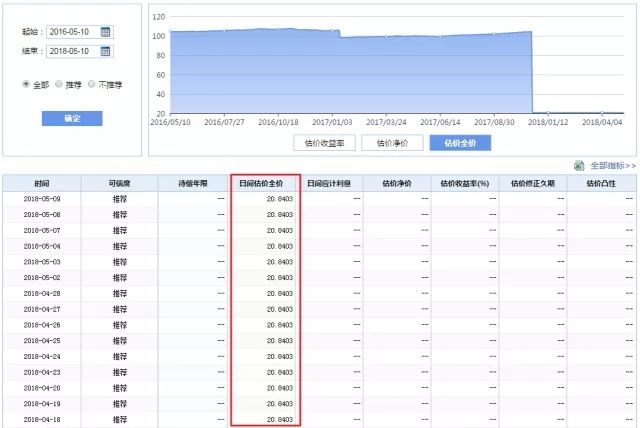Select the date cell 2018-05-09
The image size is (640, 428).
pyautogui.click(x=42, y=199)
